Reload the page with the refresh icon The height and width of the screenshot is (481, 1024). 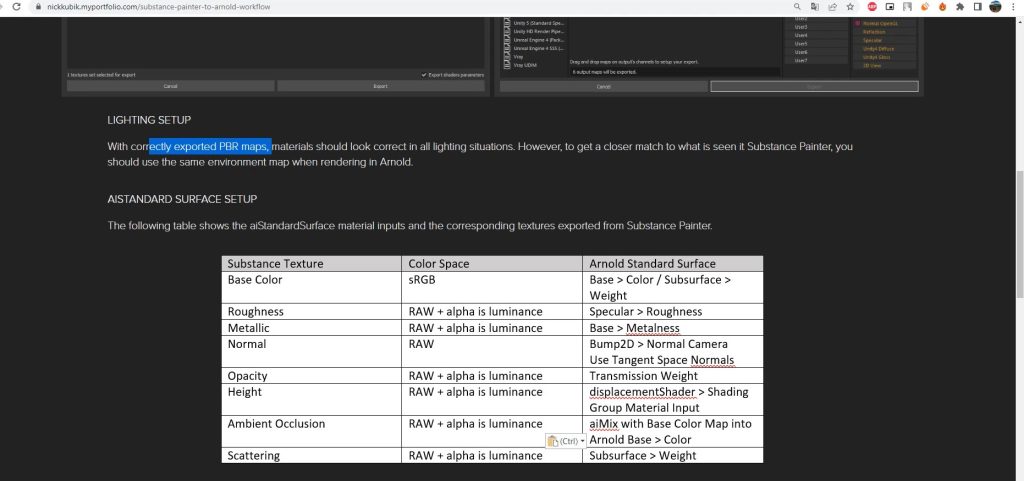click(x=16, y=7)
